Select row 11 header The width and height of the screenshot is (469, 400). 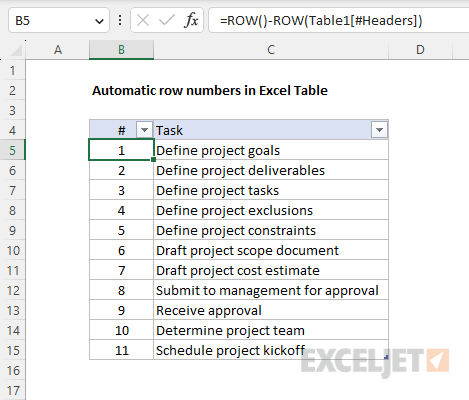[x=13, y=270]
